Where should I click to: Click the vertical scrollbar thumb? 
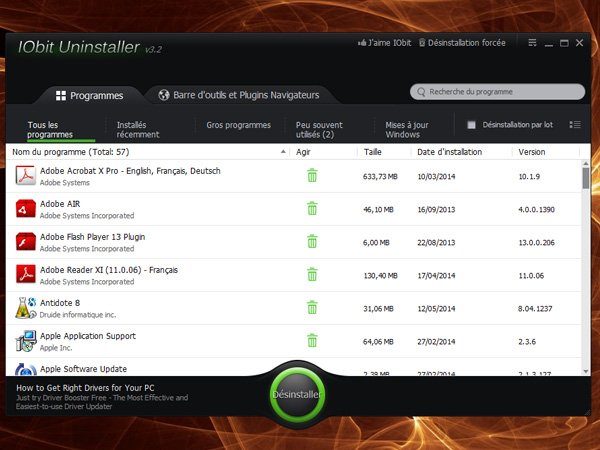[586, 178]
